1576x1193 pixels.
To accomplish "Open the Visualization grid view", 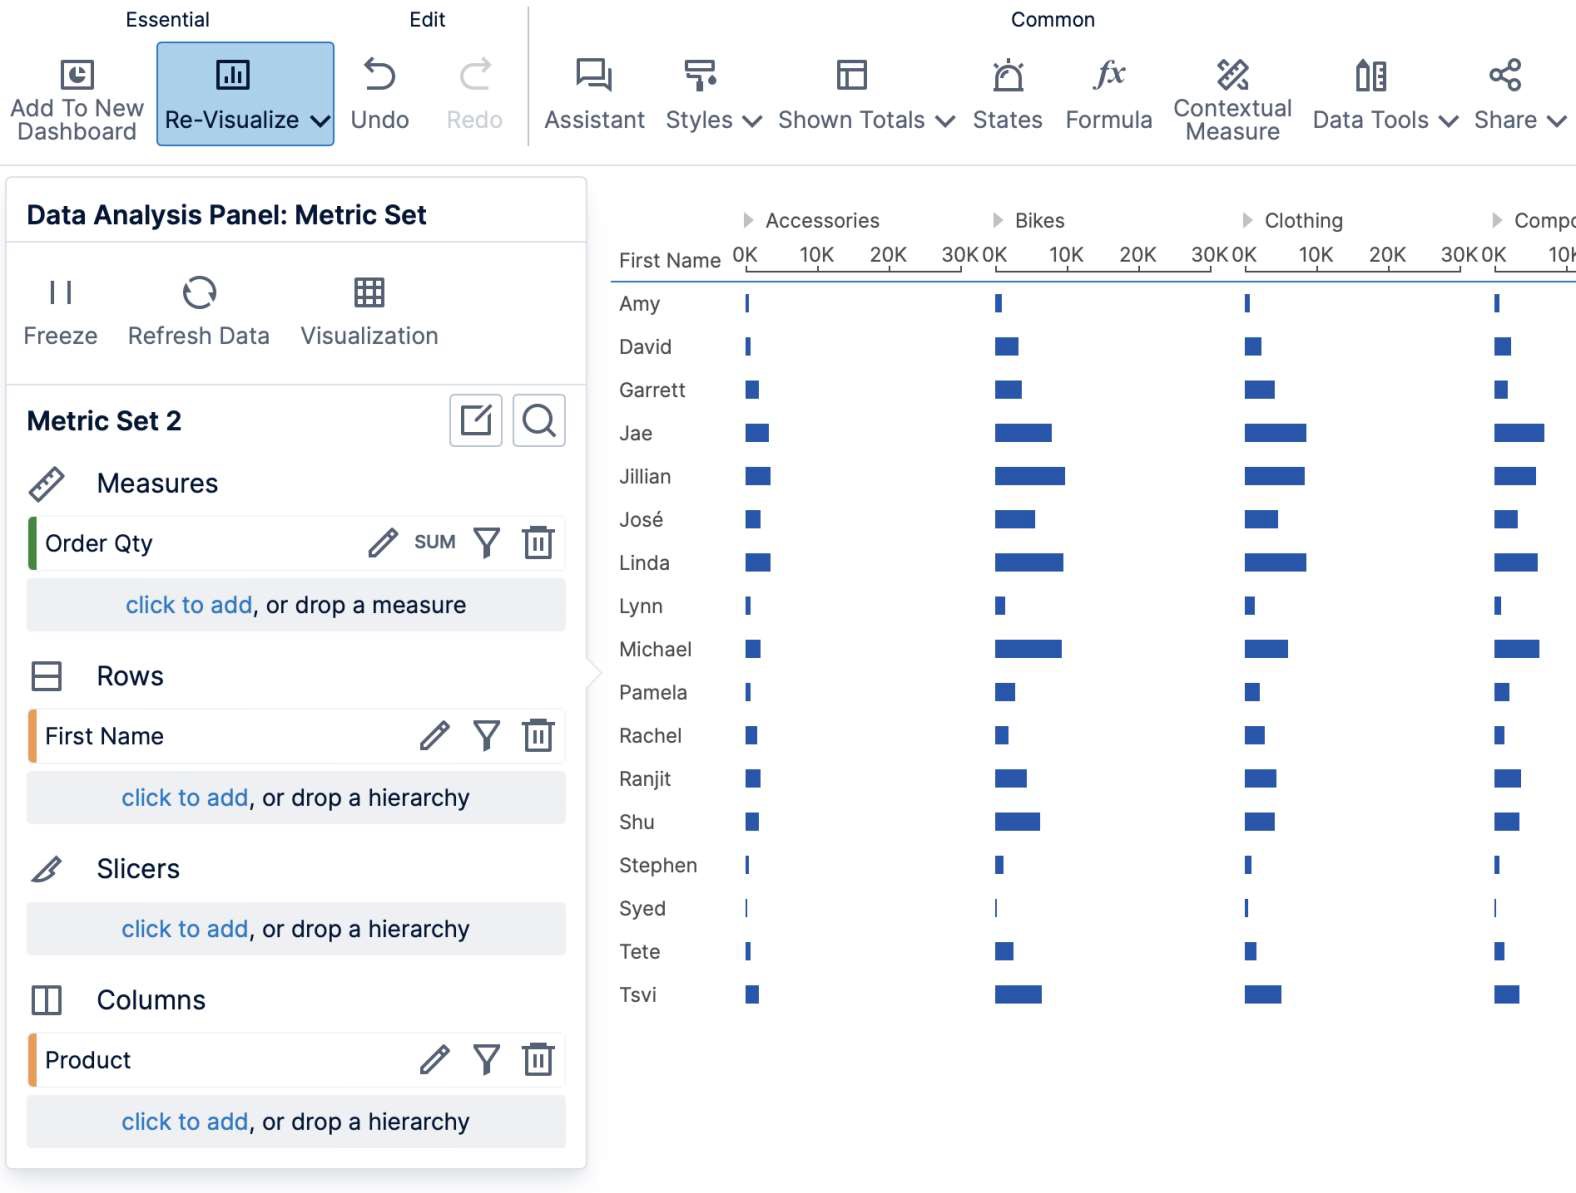I will 369,293.
